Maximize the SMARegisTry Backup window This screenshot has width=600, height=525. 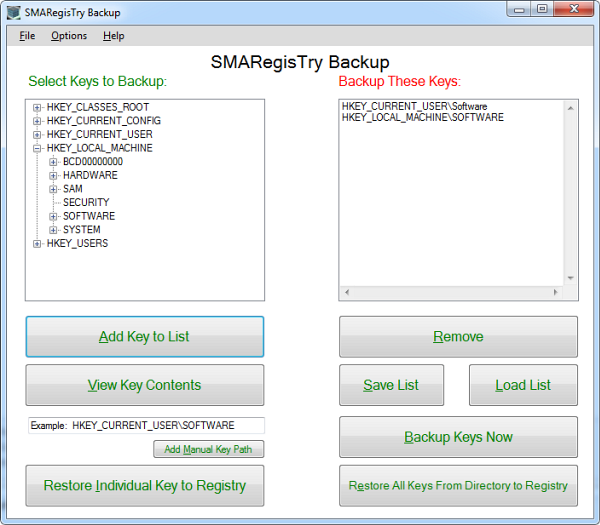(542, 9)
